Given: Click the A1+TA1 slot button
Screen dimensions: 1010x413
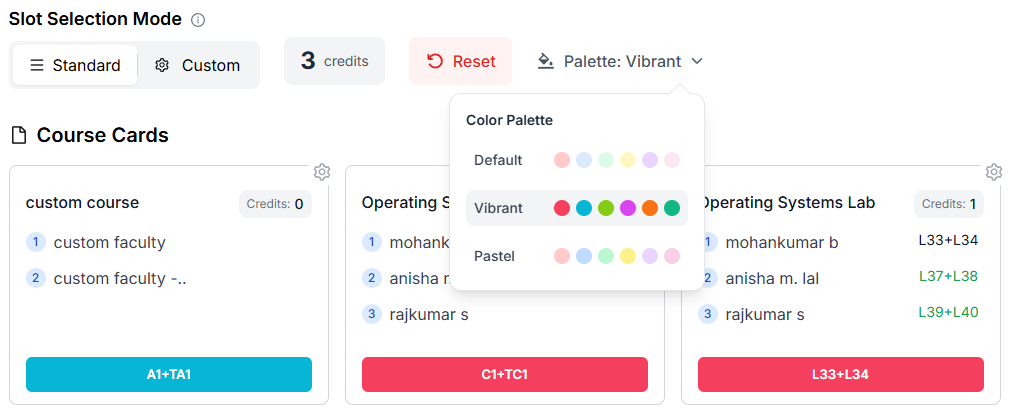Looking at the screenshot, I should [x=169, y=374].
